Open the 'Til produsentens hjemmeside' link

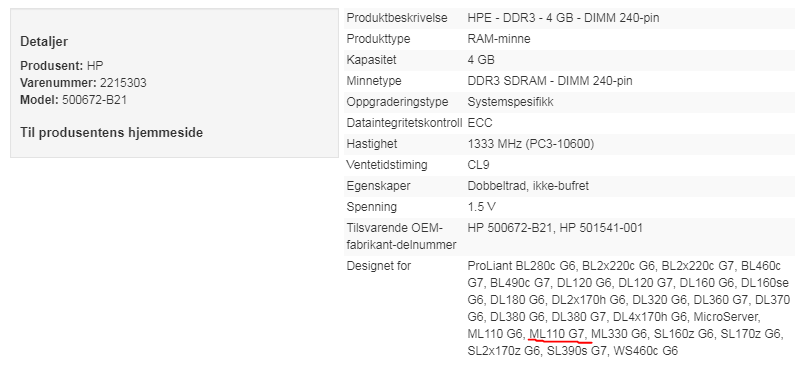[x=112, y=133]
